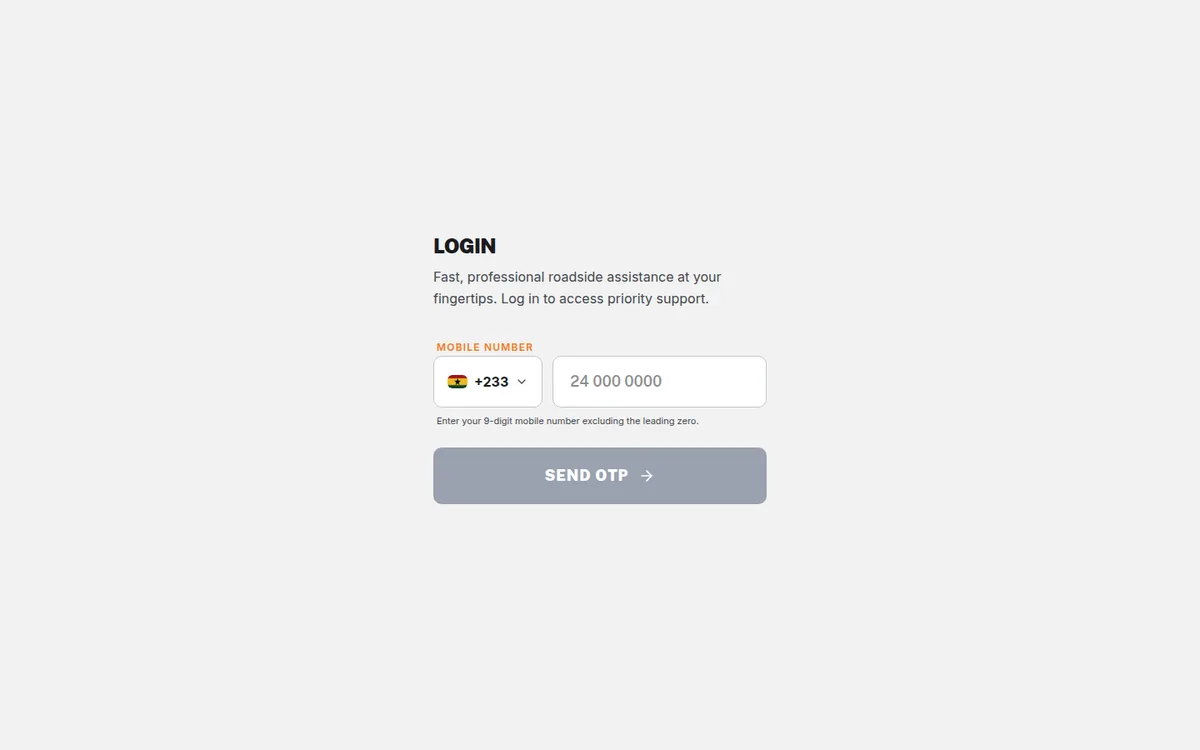Click the 24 000 0000 placeholder text

pos(616,381)
